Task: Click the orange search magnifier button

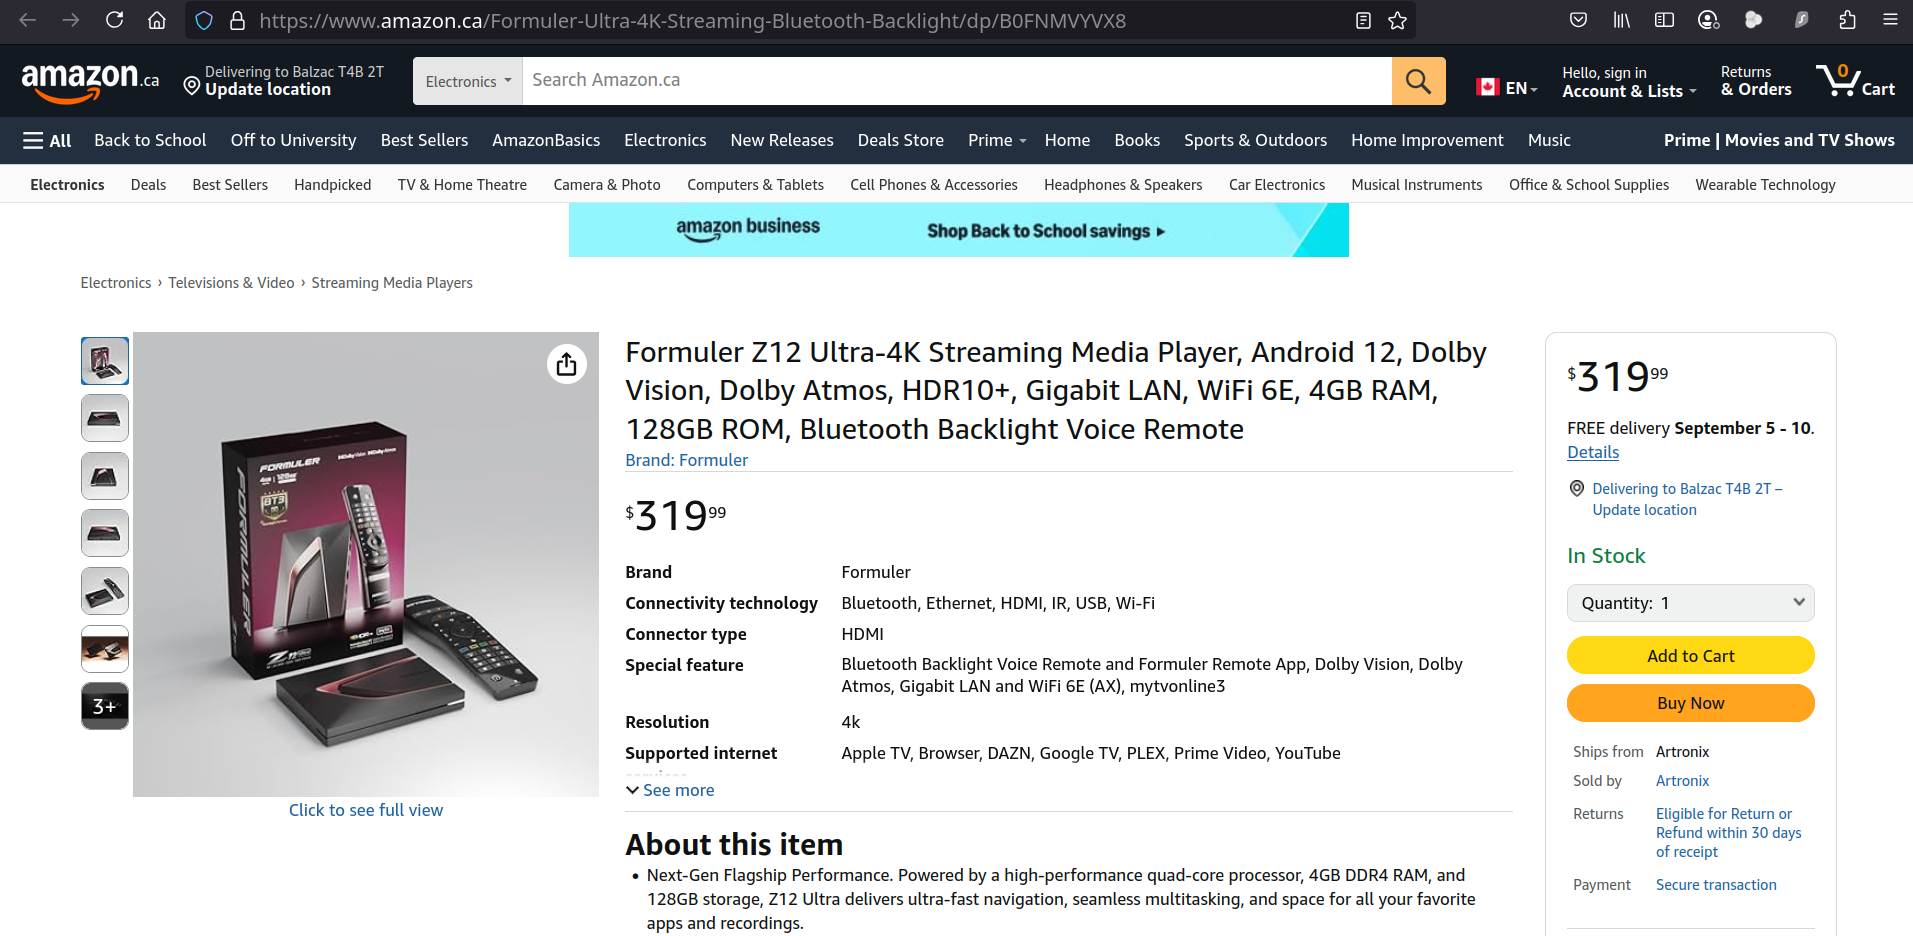Action: 1418,81
